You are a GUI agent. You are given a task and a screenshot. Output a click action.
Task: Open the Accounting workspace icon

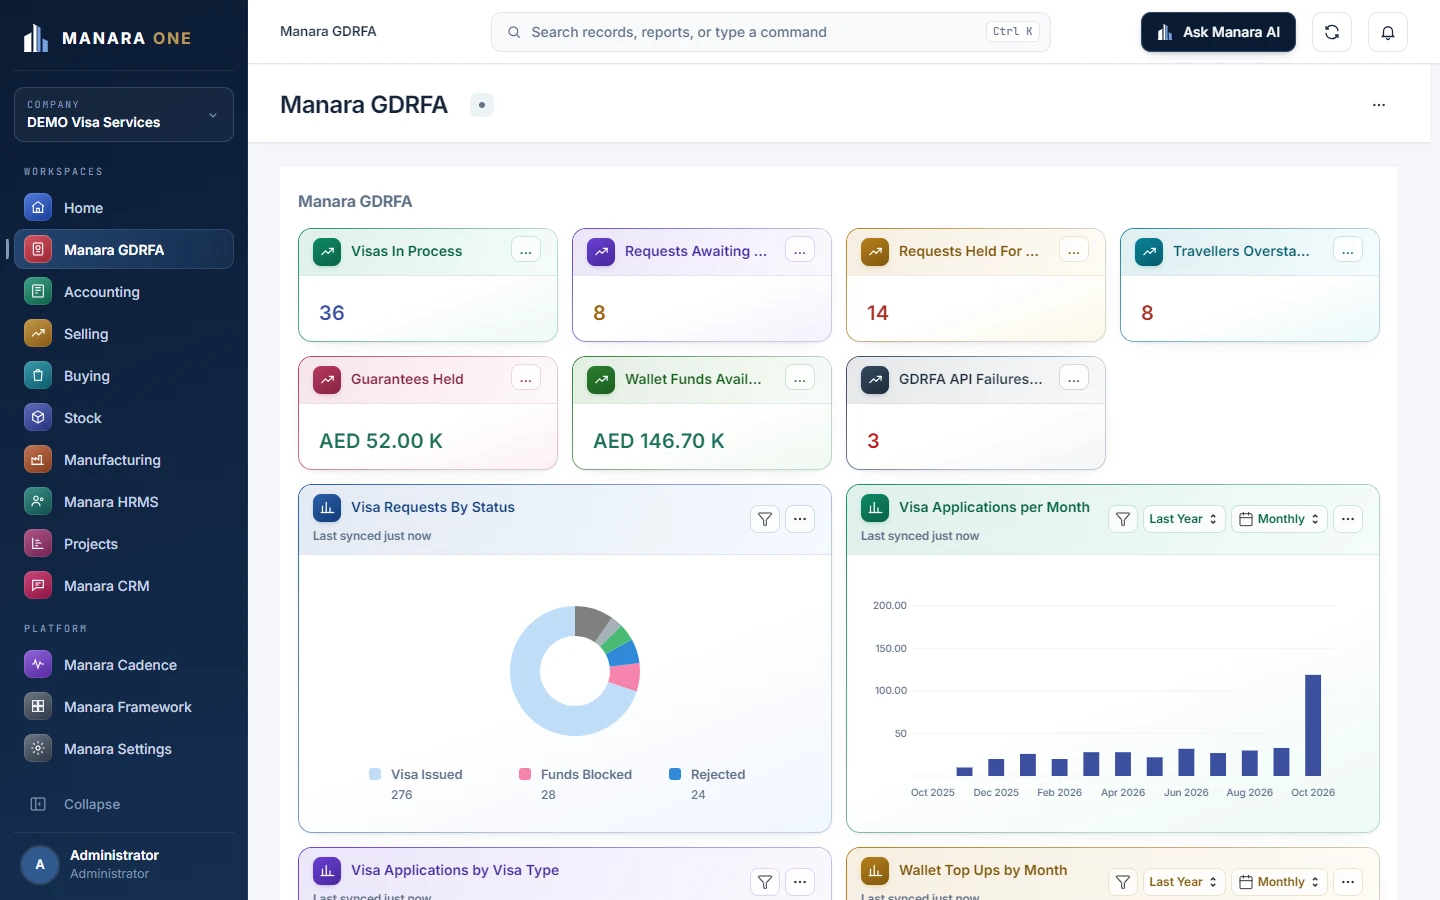(38, 291)
